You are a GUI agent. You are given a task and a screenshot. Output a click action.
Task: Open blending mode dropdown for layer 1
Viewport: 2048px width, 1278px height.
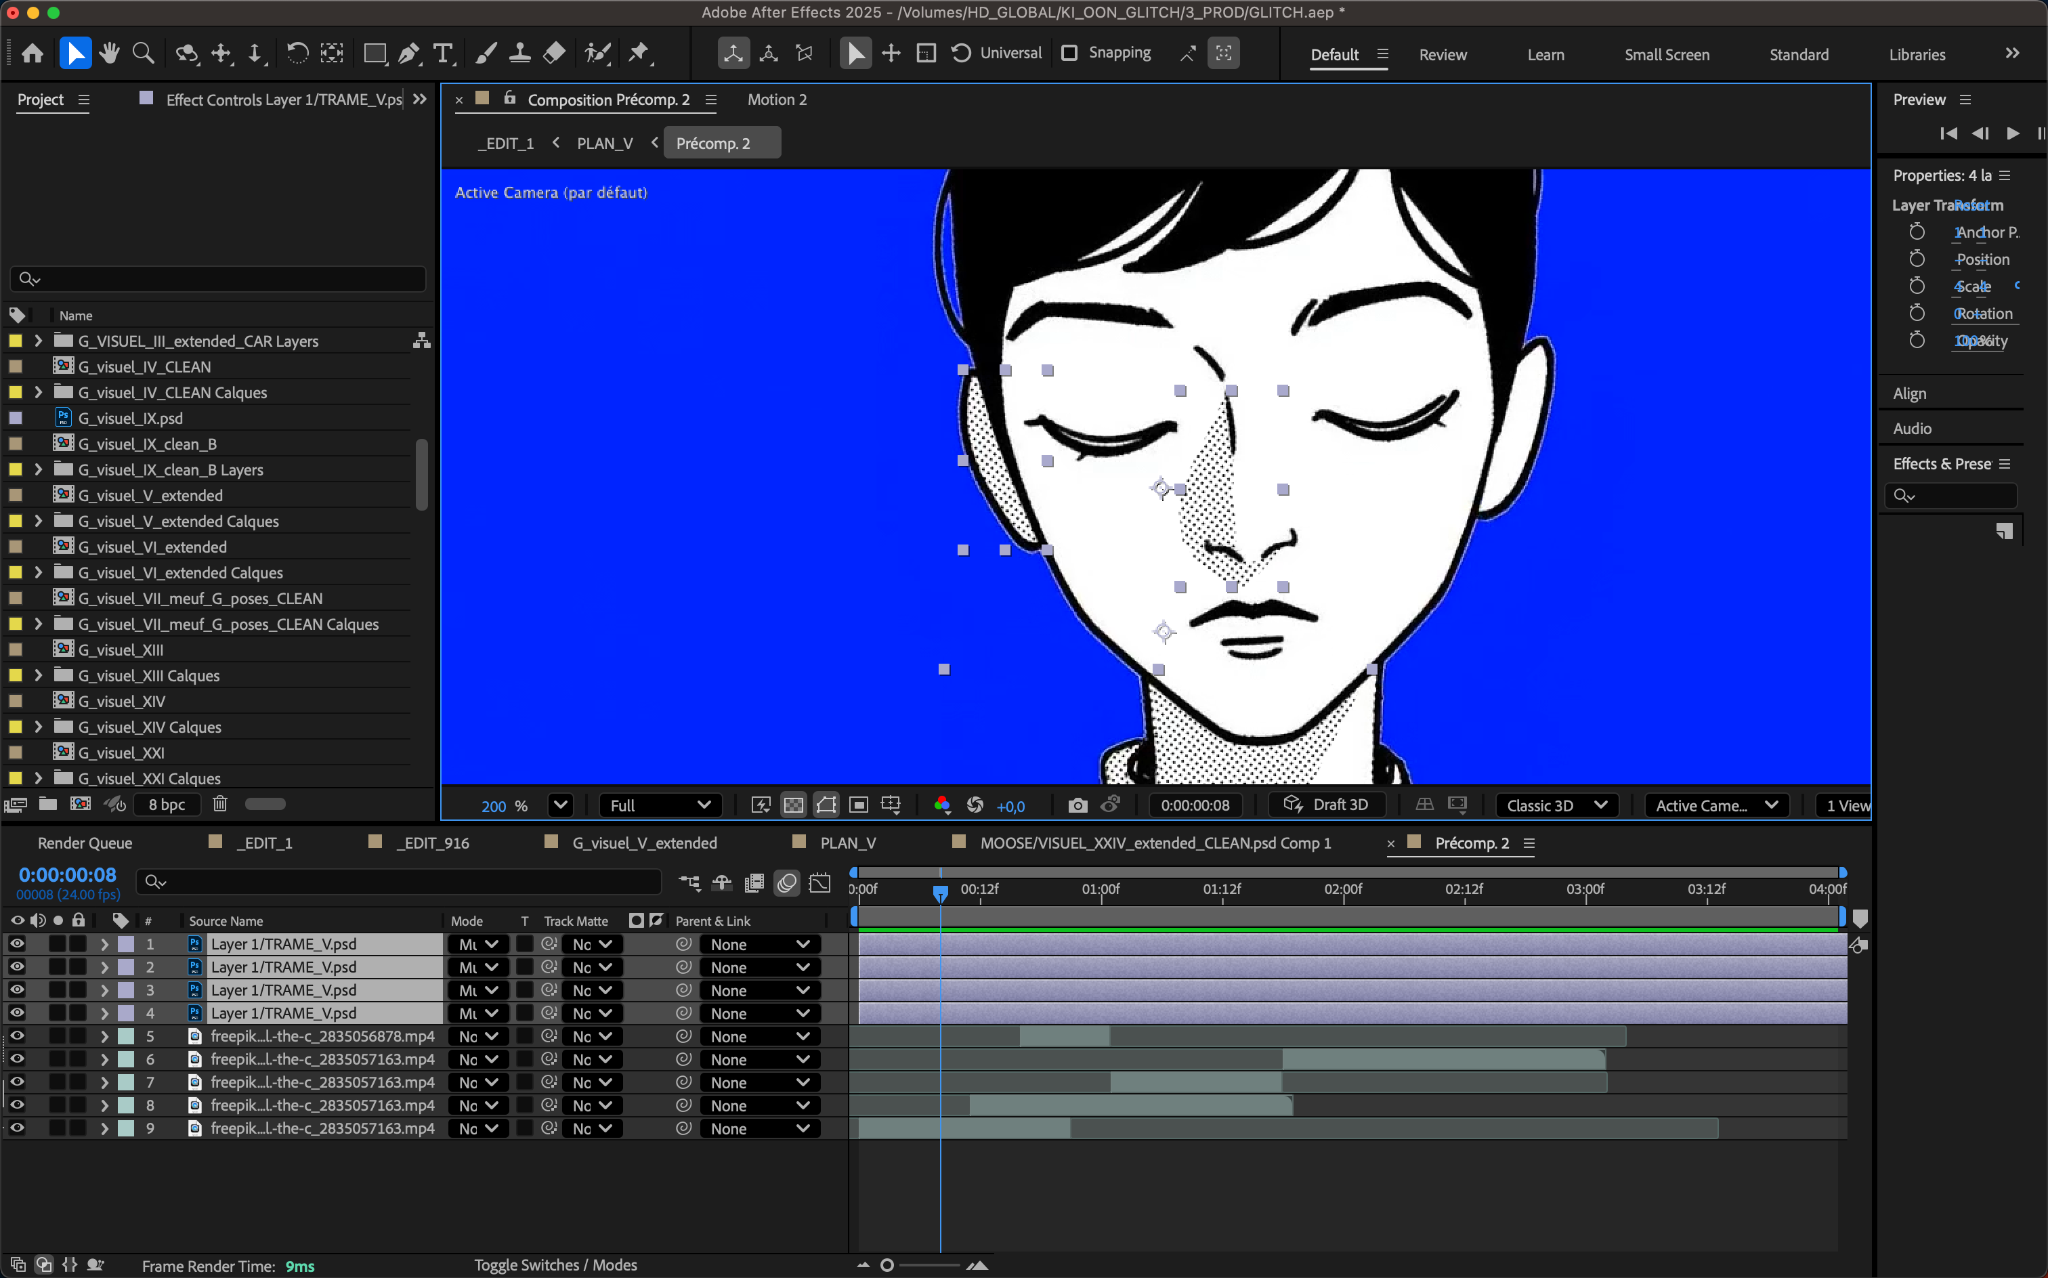point(479,944)
